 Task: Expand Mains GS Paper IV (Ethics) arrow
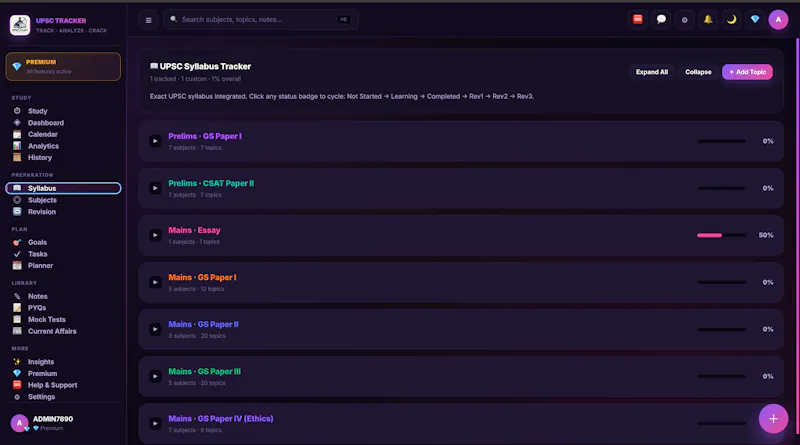[155, 423]
